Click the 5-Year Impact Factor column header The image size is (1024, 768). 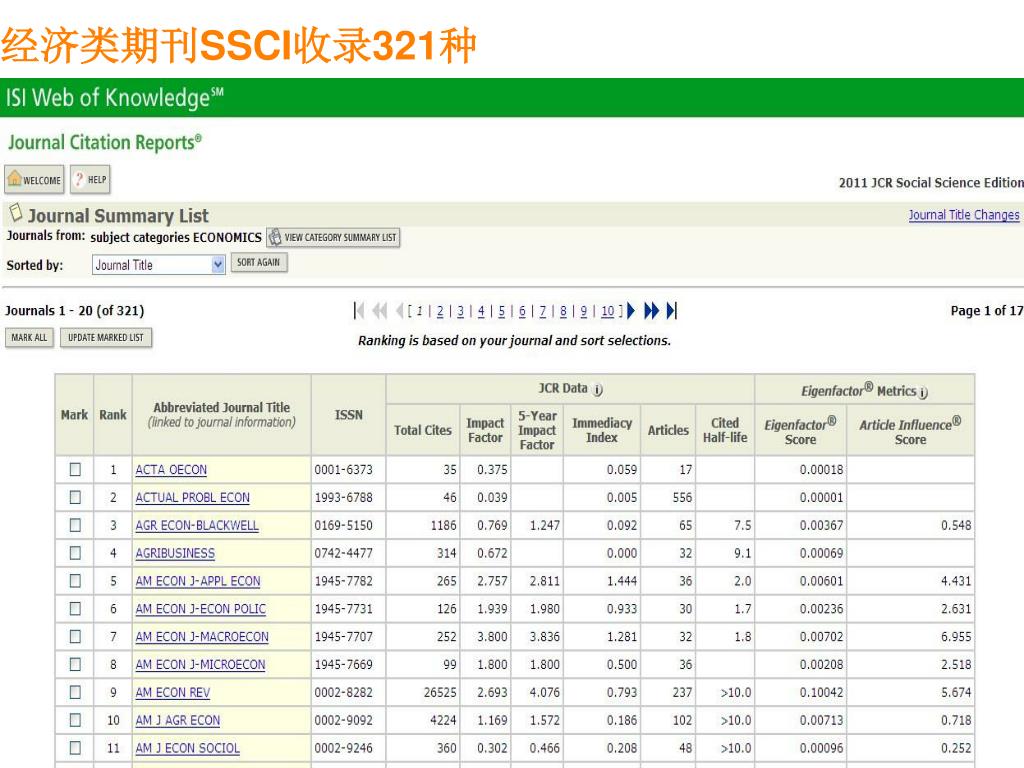point(537,430)
